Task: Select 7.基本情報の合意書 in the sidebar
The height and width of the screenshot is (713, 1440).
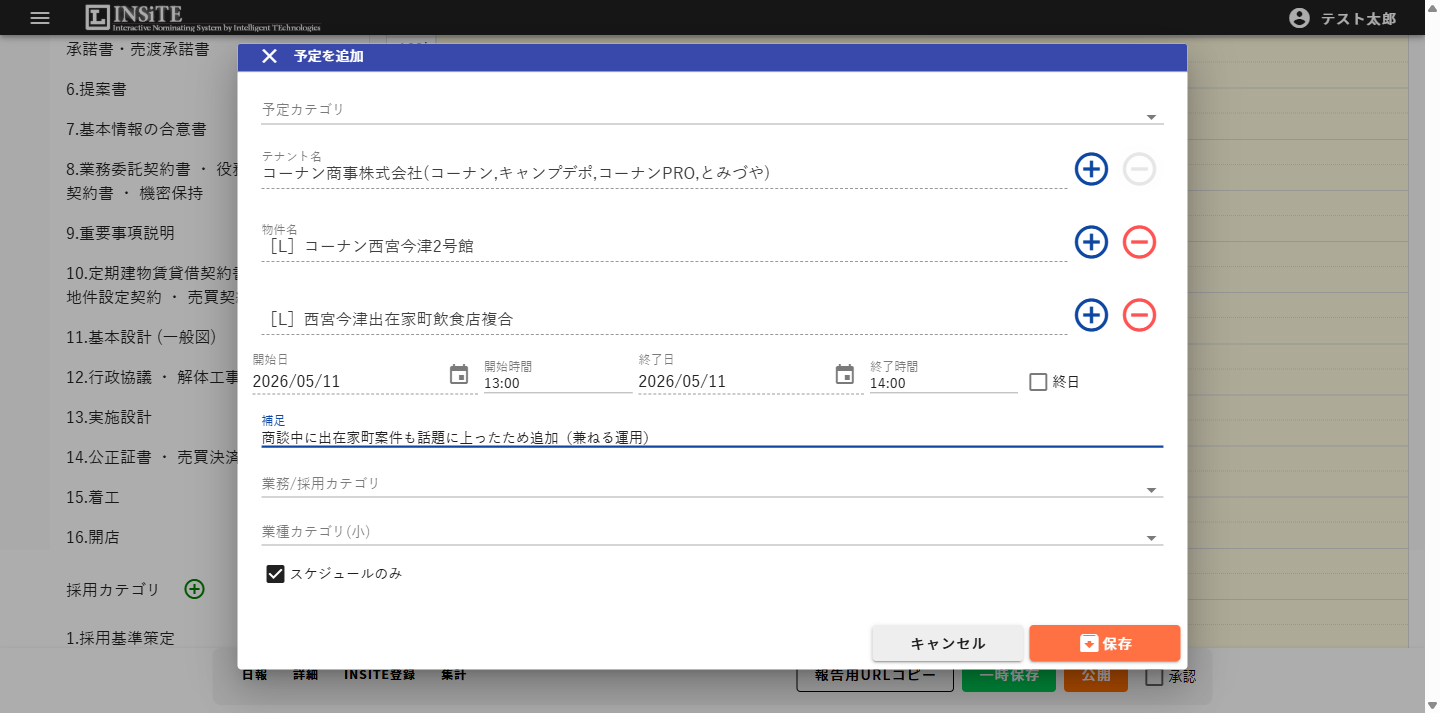Action: click(x=136, y=129)
